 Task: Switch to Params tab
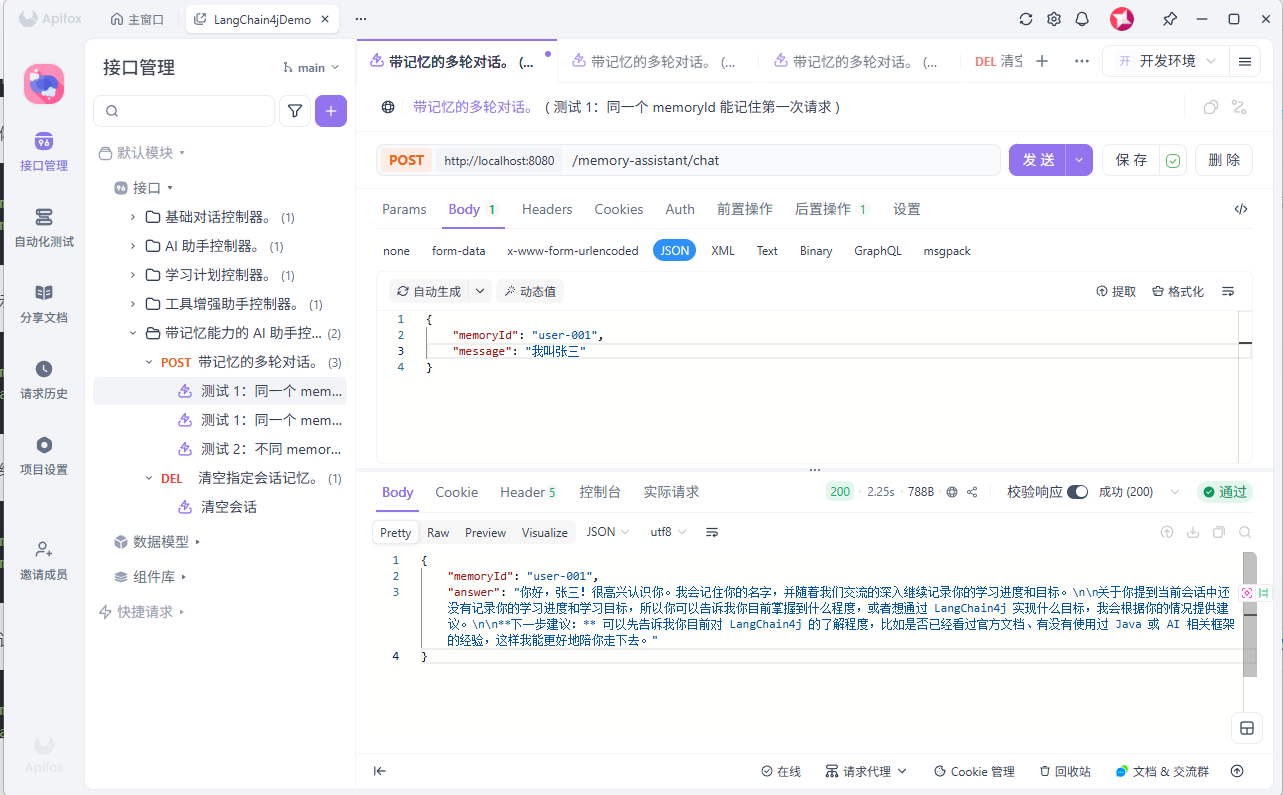click(x=404, y=209)
